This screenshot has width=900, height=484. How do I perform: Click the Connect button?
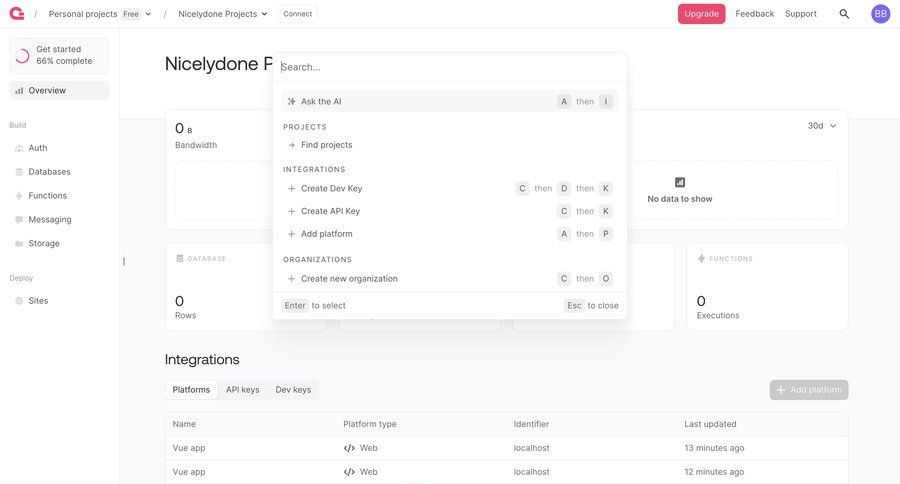coord(297,14)
